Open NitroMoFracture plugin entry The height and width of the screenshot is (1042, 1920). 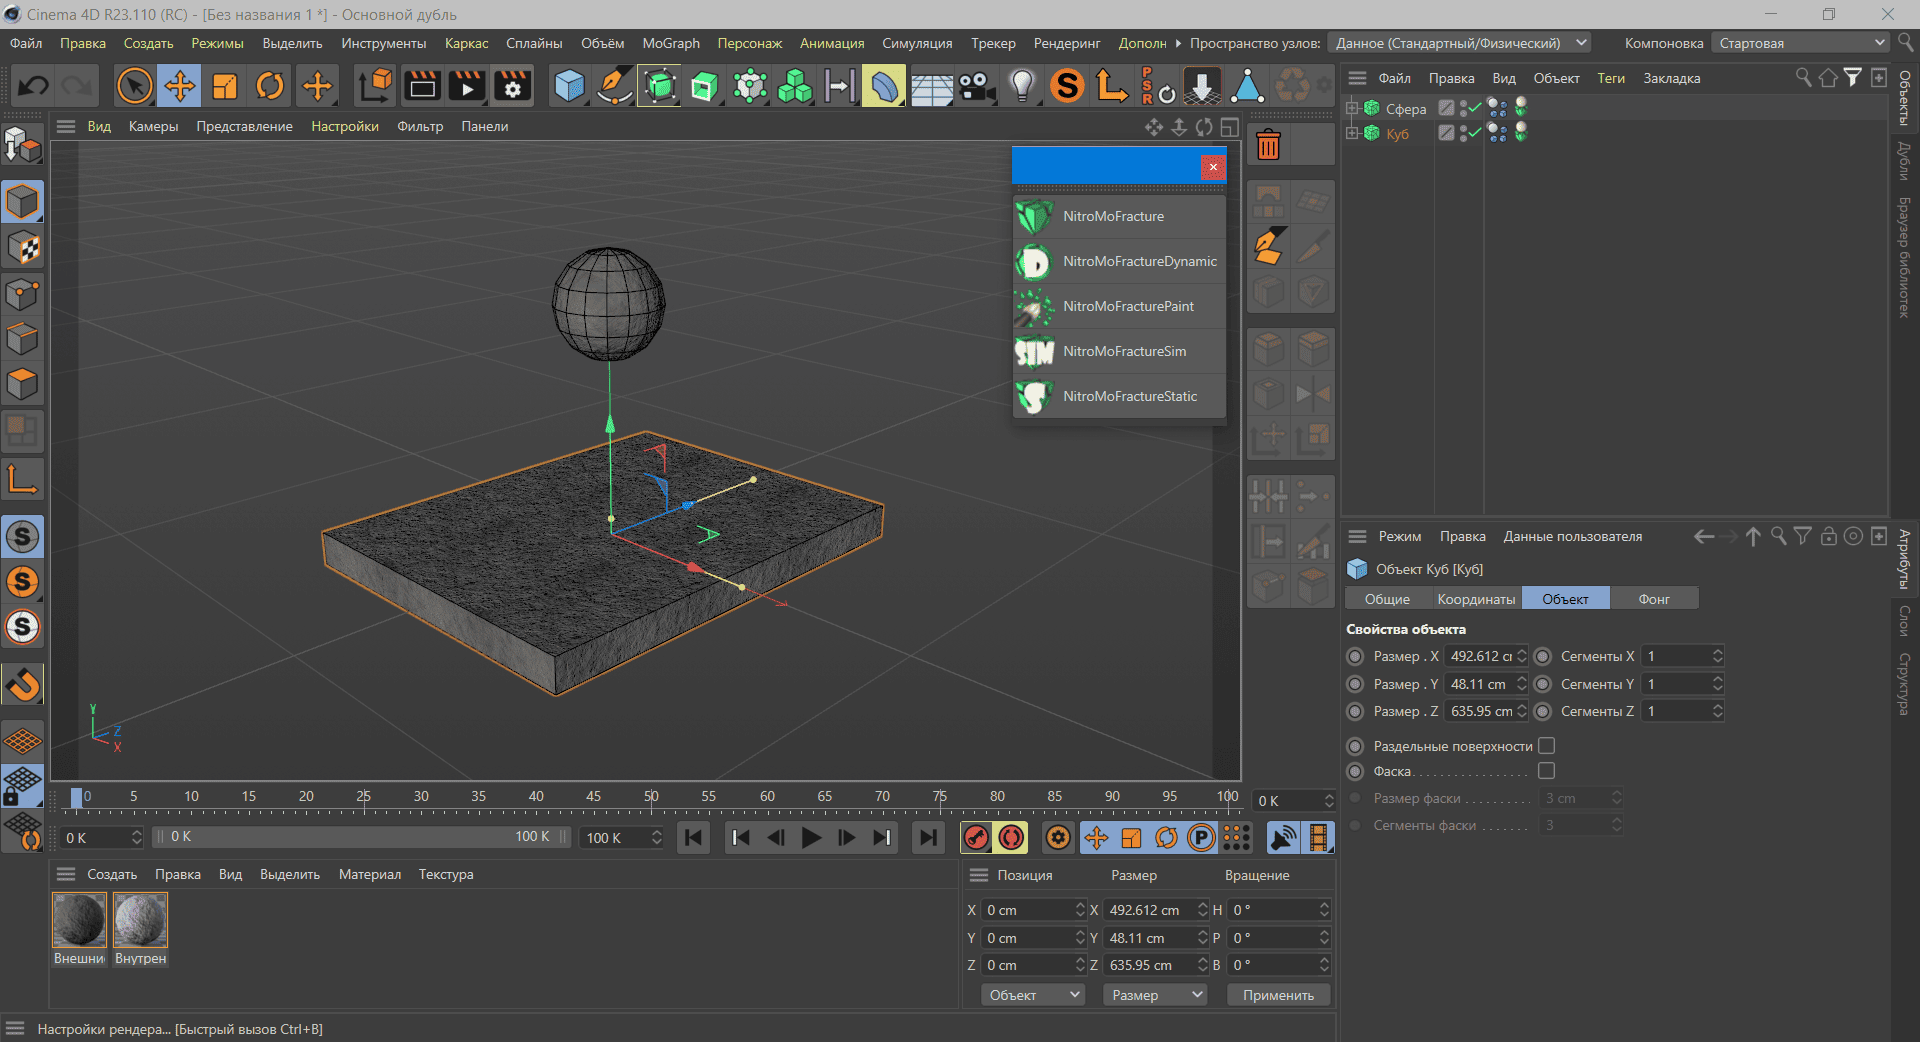pos(1119,216)
